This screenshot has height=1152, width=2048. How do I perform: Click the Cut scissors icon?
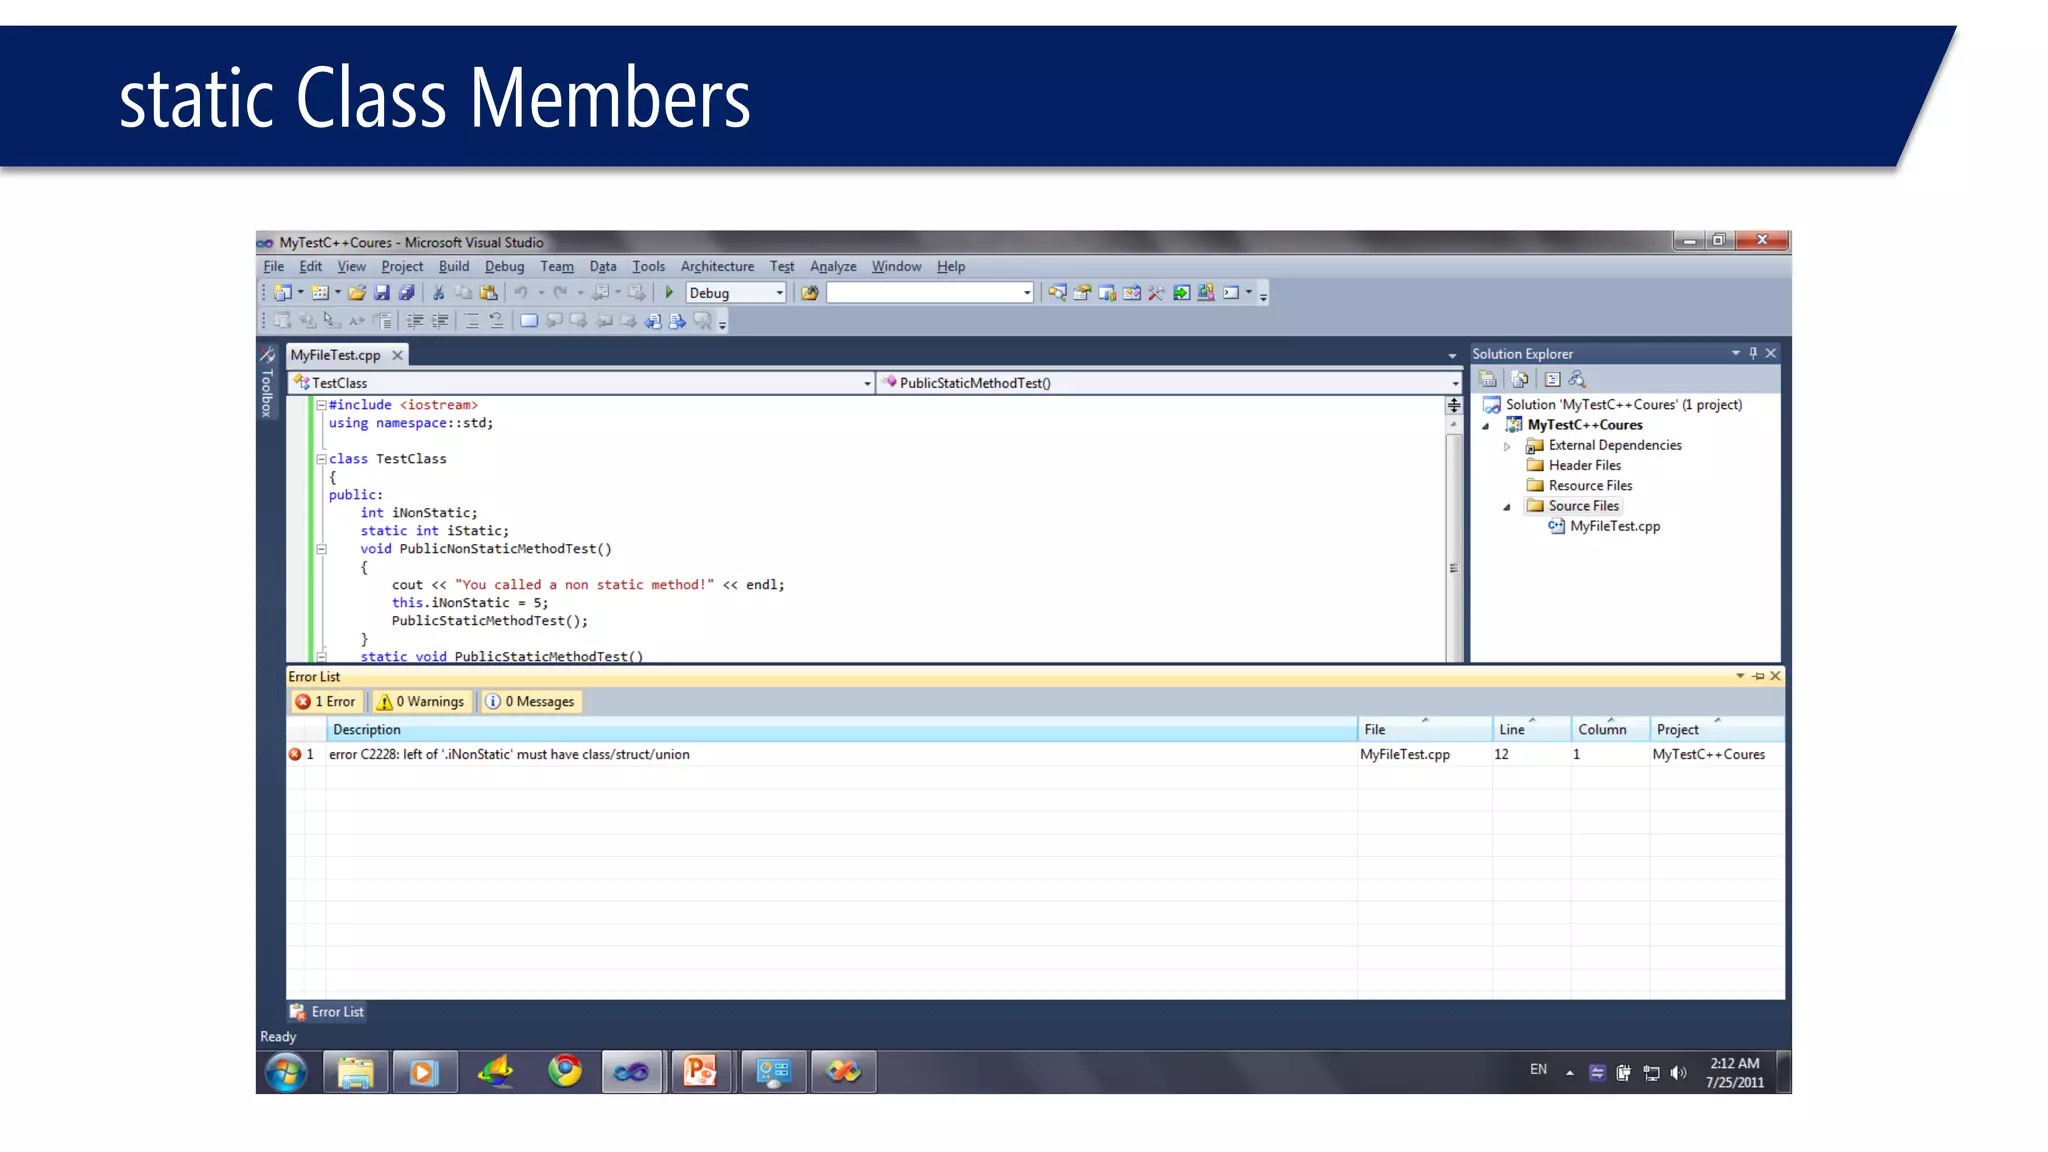click(438, 293)
